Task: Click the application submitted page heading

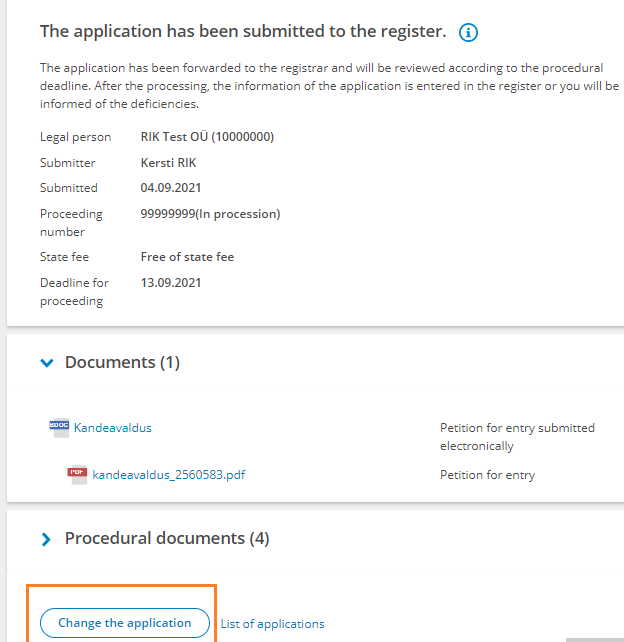Action: point(243,32)
